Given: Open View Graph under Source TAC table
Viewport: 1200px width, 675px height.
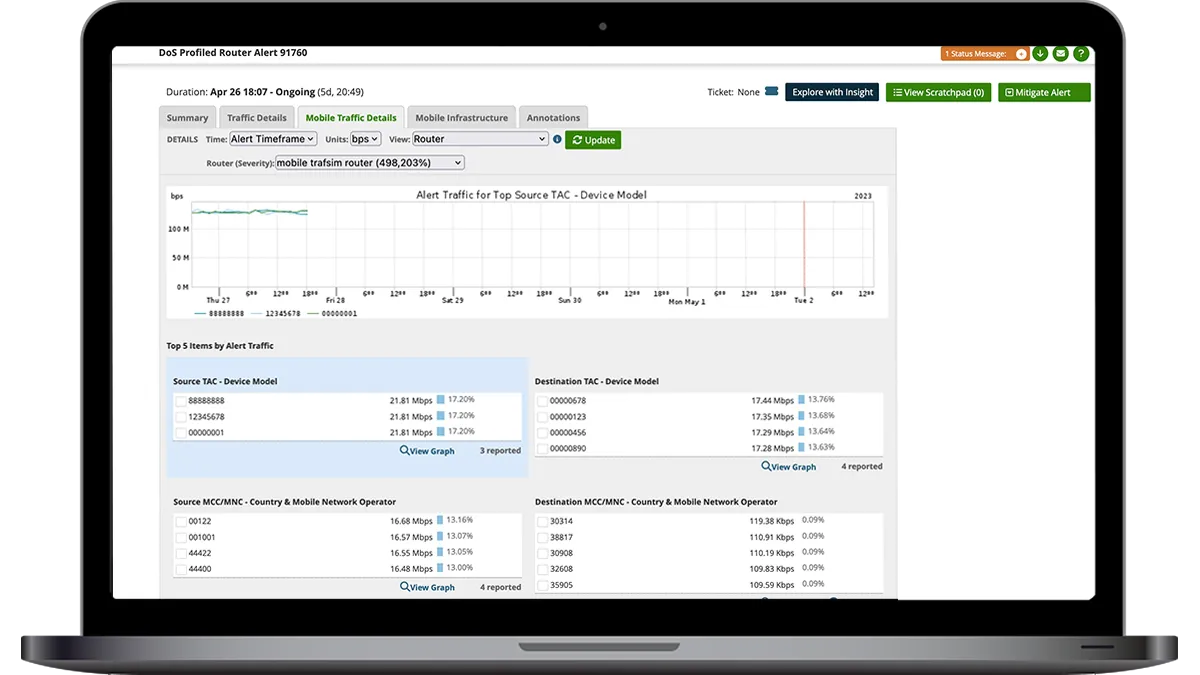Looking at the screenshot, I should (427, 451).
